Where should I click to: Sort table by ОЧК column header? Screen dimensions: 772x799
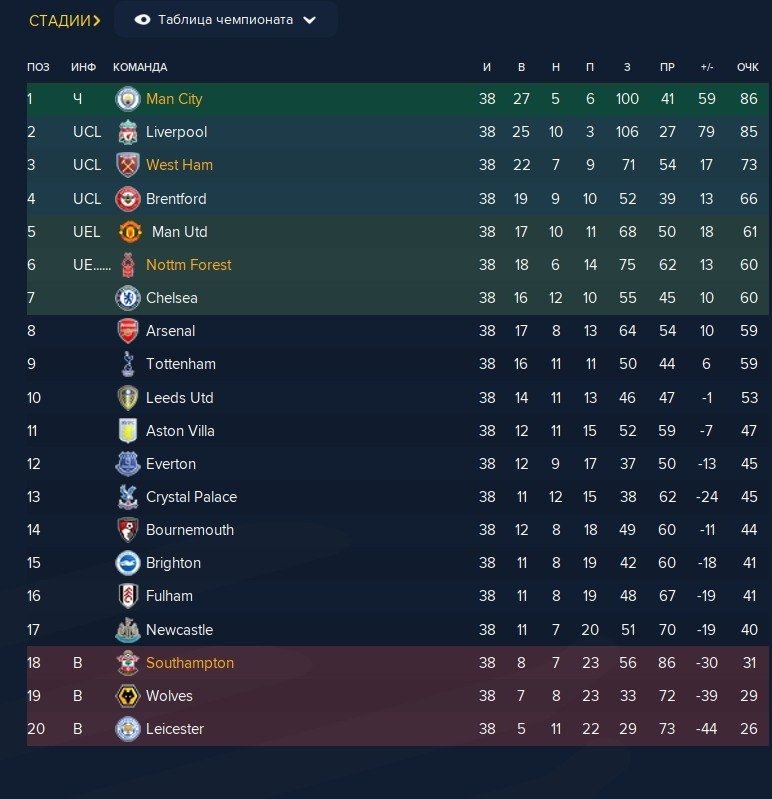[747, 67]
